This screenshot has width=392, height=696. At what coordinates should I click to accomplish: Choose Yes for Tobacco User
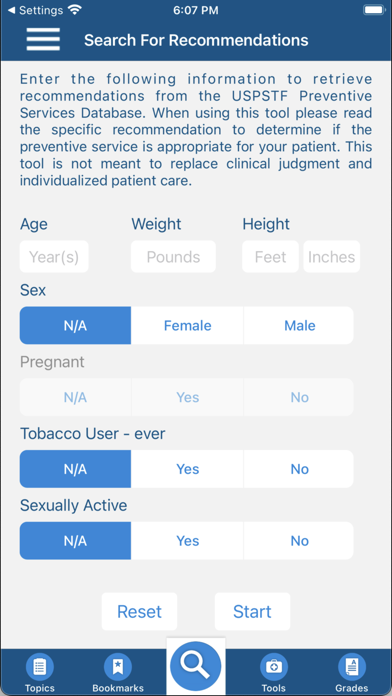pos(187,469)
